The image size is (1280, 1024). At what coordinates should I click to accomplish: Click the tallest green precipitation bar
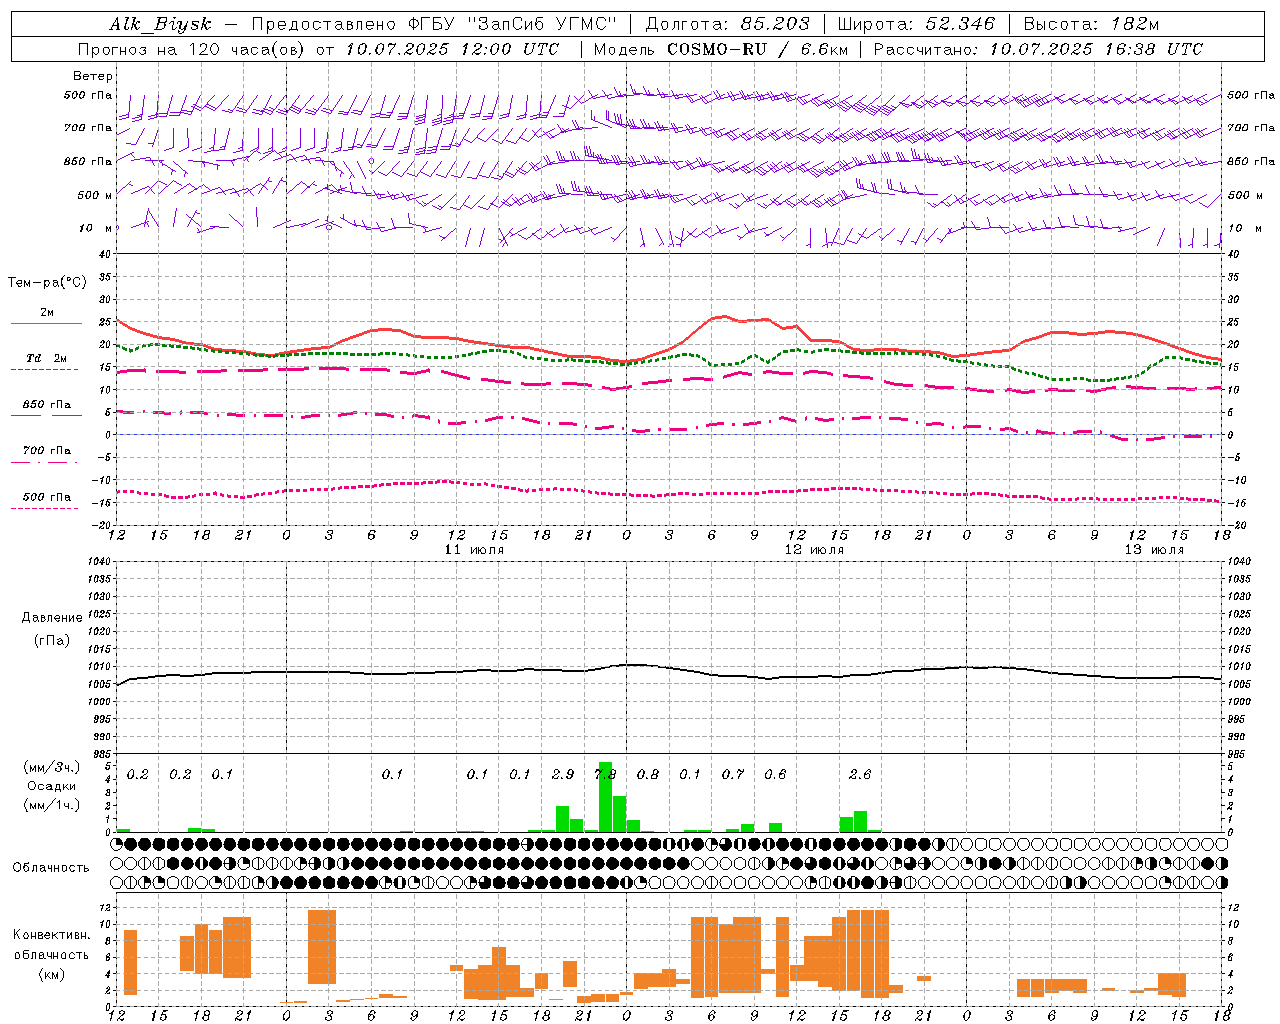coord(605,797)
